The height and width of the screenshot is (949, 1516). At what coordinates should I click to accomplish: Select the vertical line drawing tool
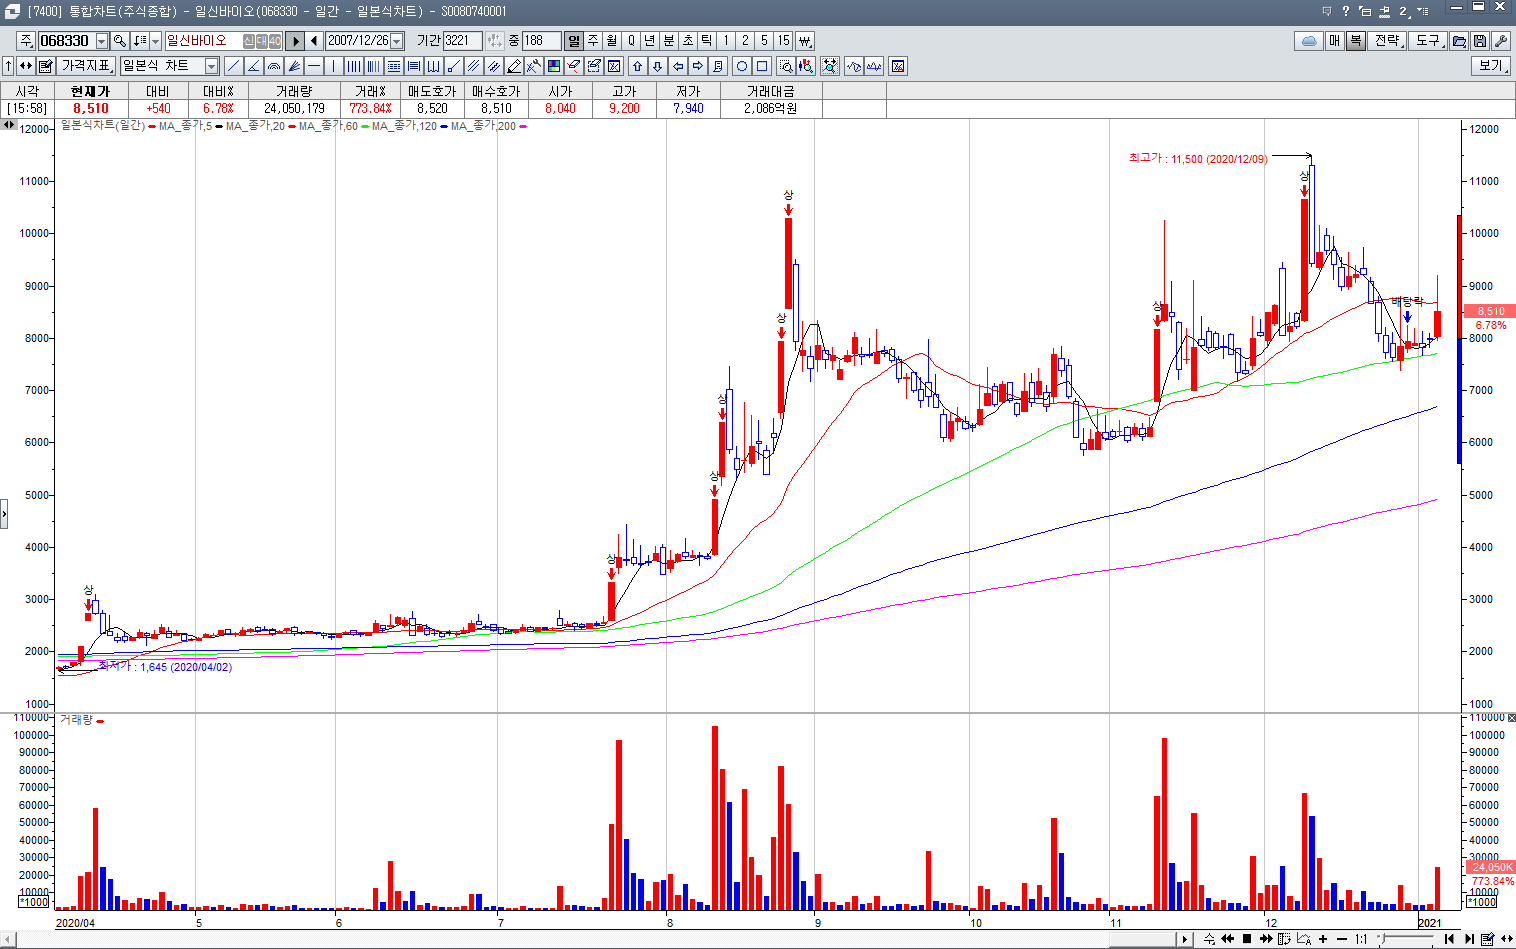tap(334, 66)
